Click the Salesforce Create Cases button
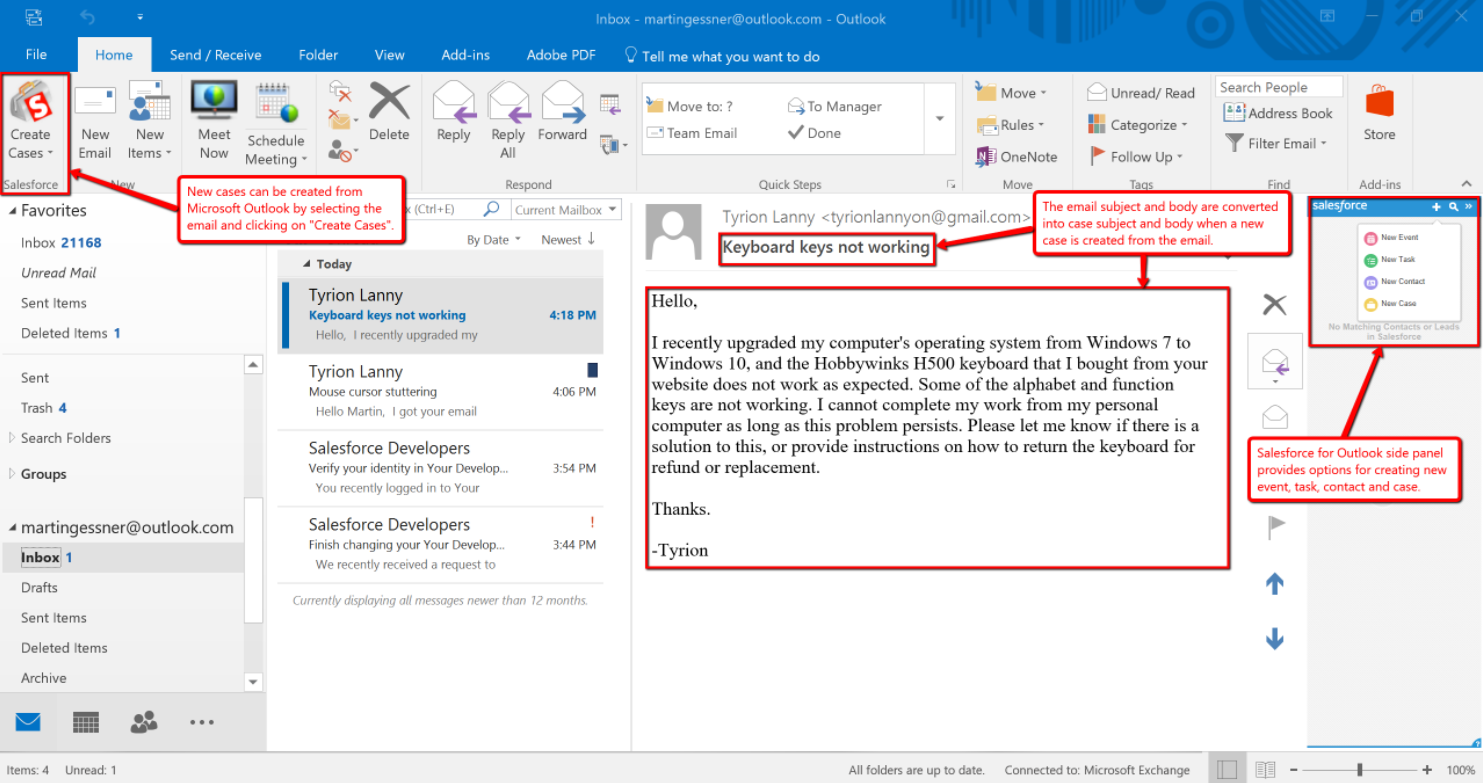 [x=32, y=122]
